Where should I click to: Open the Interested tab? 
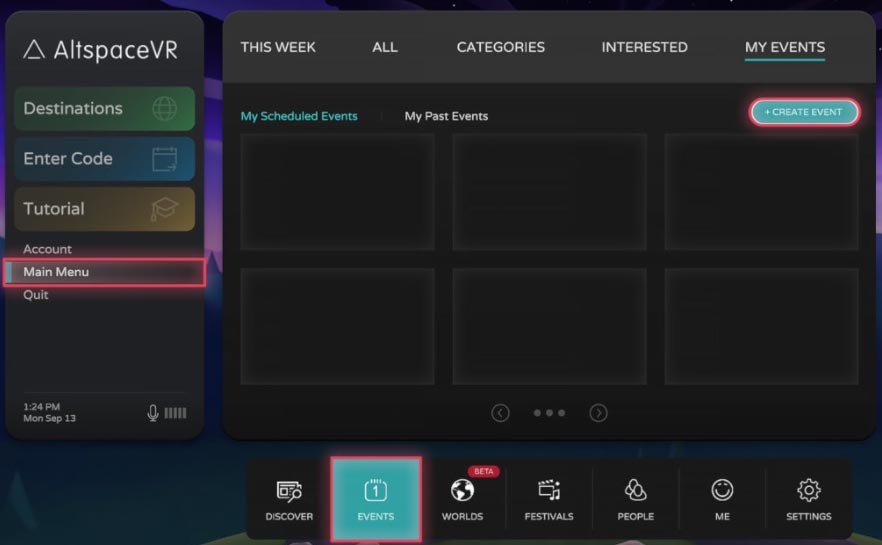[x=644, y=47]
